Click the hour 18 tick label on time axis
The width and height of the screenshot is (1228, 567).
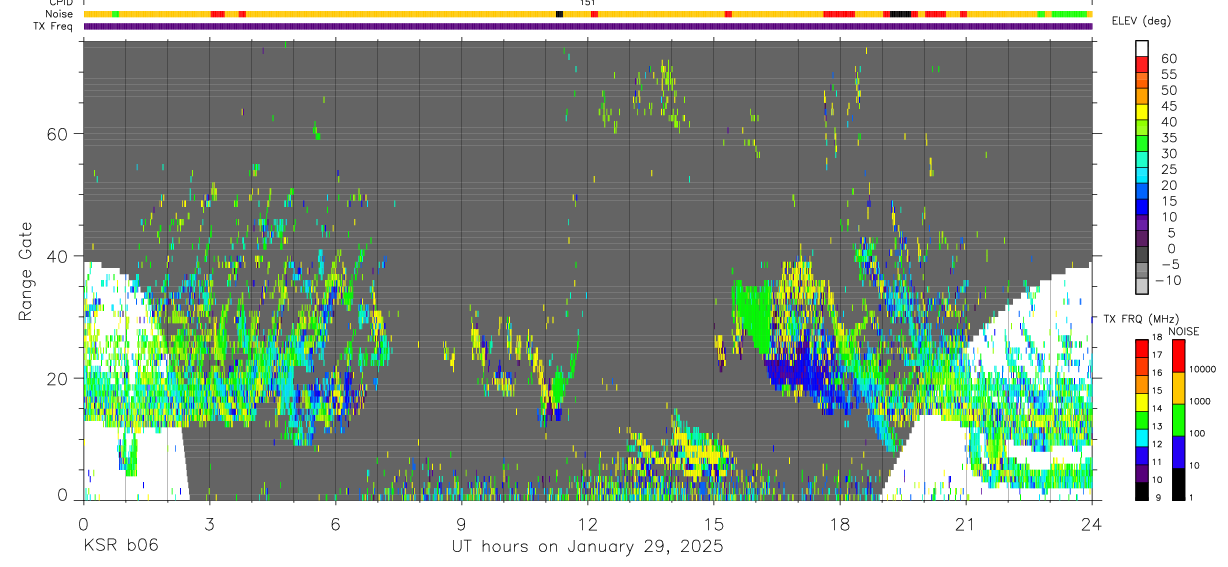(839, 523)
